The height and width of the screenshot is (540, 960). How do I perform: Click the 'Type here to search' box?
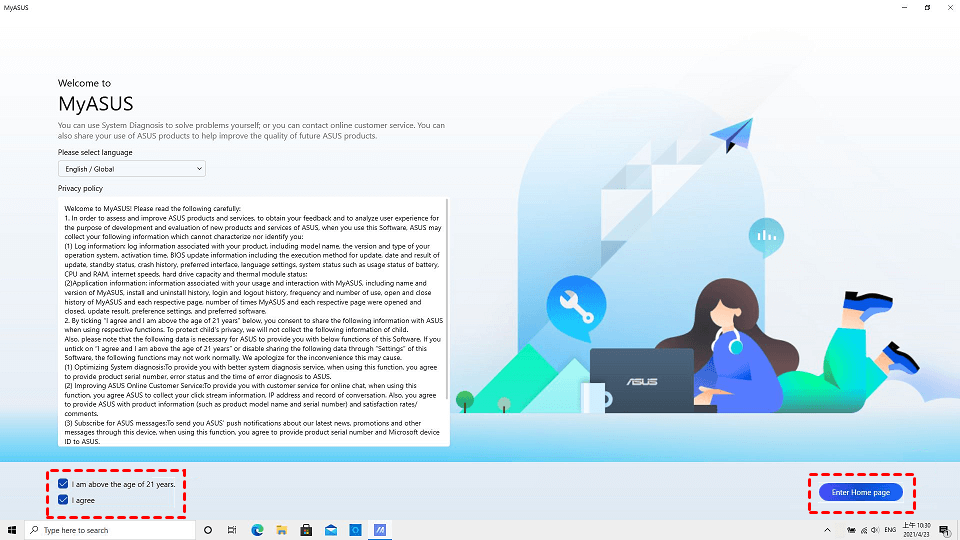tap(110, 530)
